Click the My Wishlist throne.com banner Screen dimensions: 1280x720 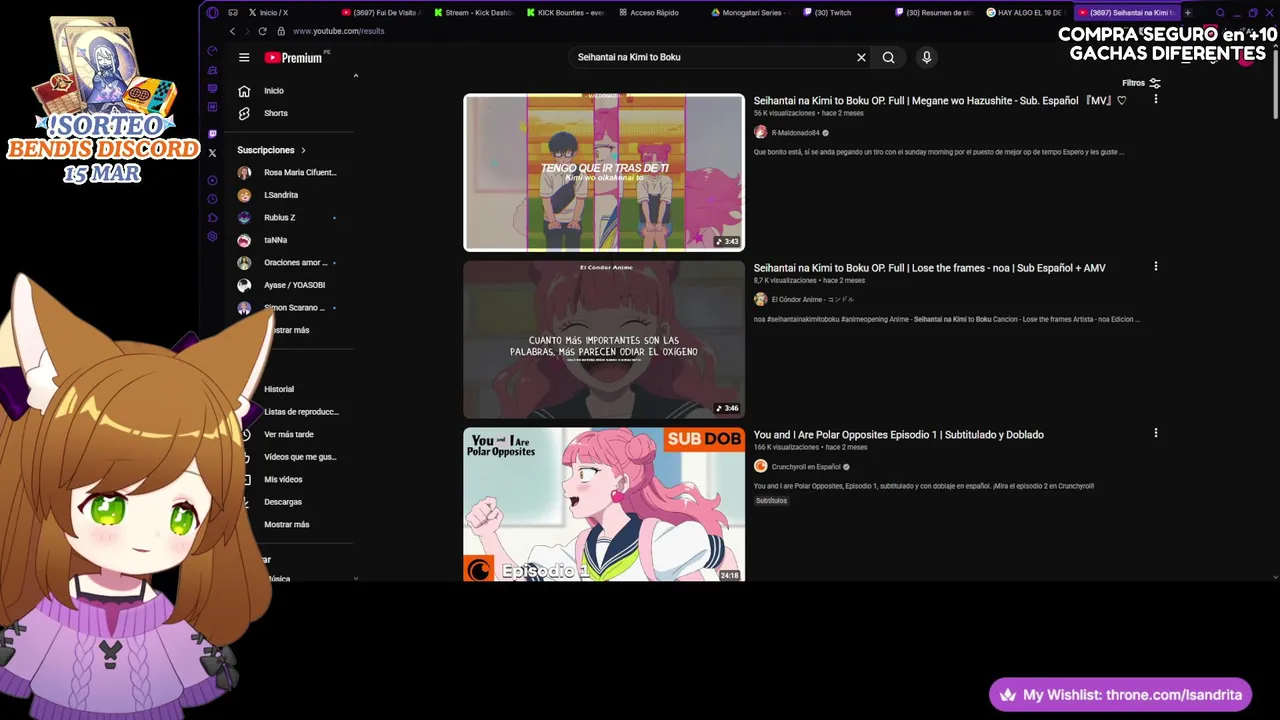(x=1120, y=695)
